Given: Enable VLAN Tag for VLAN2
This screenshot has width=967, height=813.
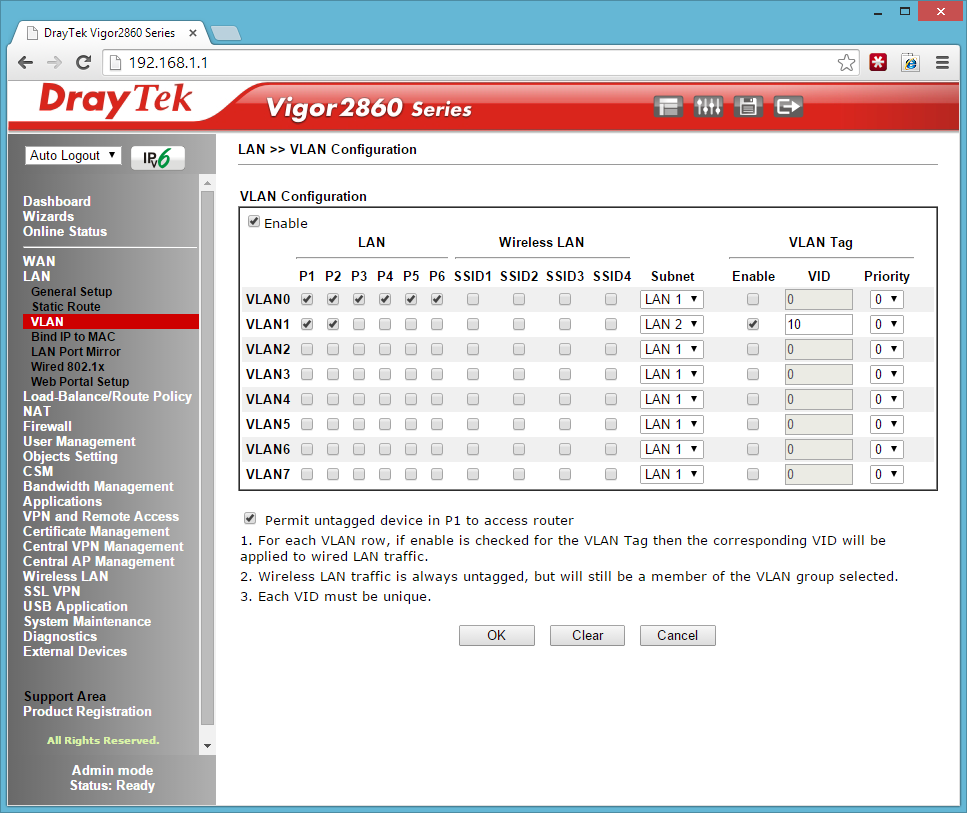Looking at the screenshot, I should [x=752, y=349].
